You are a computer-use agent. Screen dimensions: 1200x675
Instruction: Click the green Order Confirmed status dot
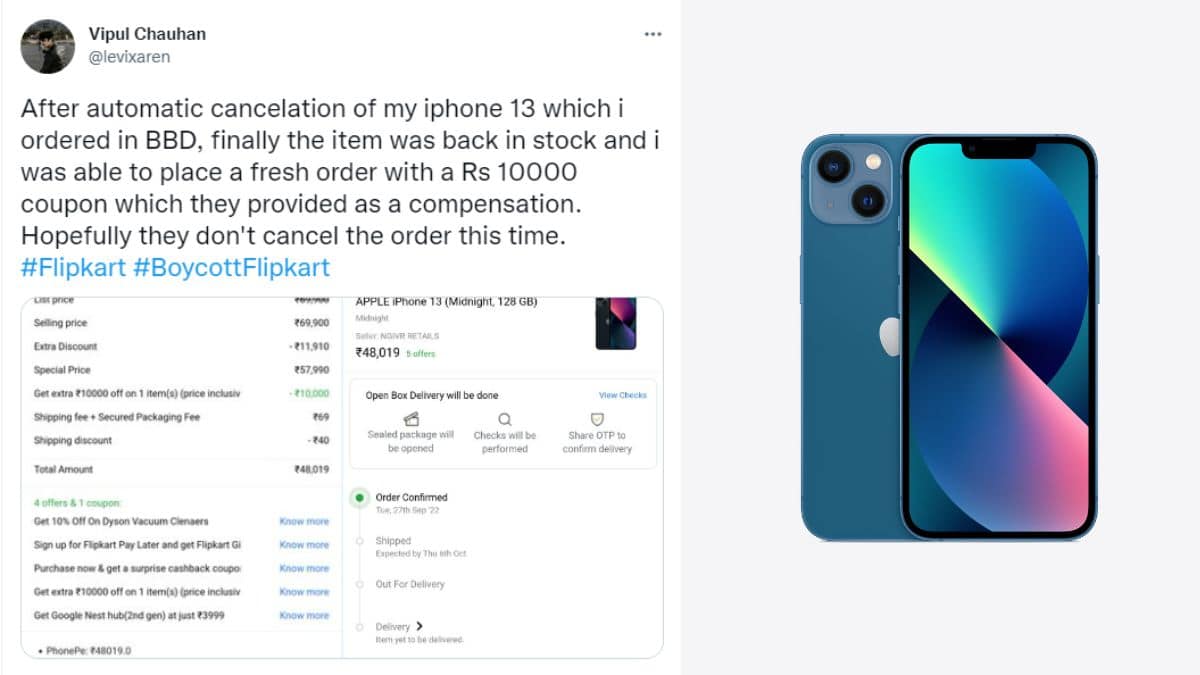tap(357, 497)
